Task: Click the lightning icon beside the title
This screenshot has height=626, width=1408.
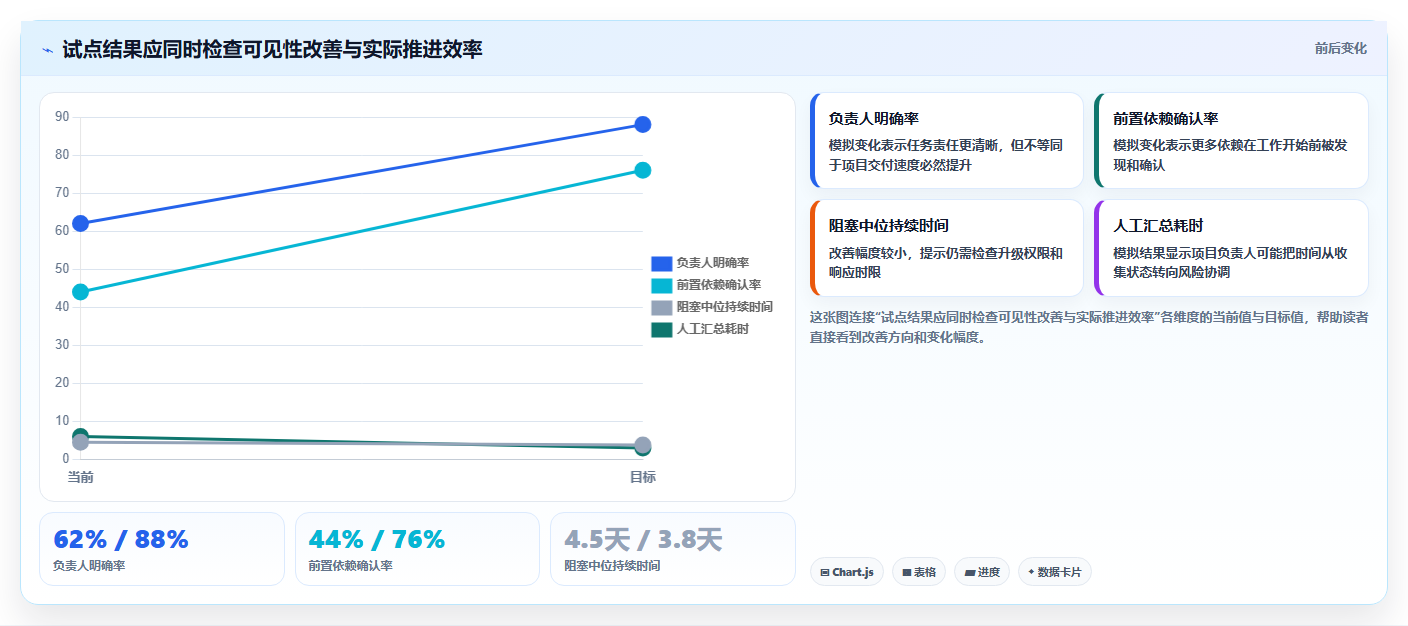Action: click(47, 50)
